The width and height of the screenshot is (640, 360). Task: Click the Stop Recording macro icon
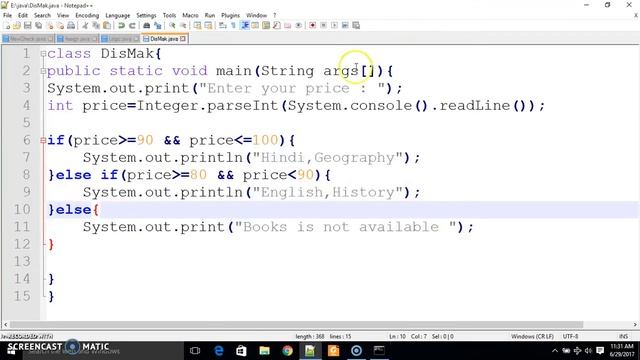(323, 25)
